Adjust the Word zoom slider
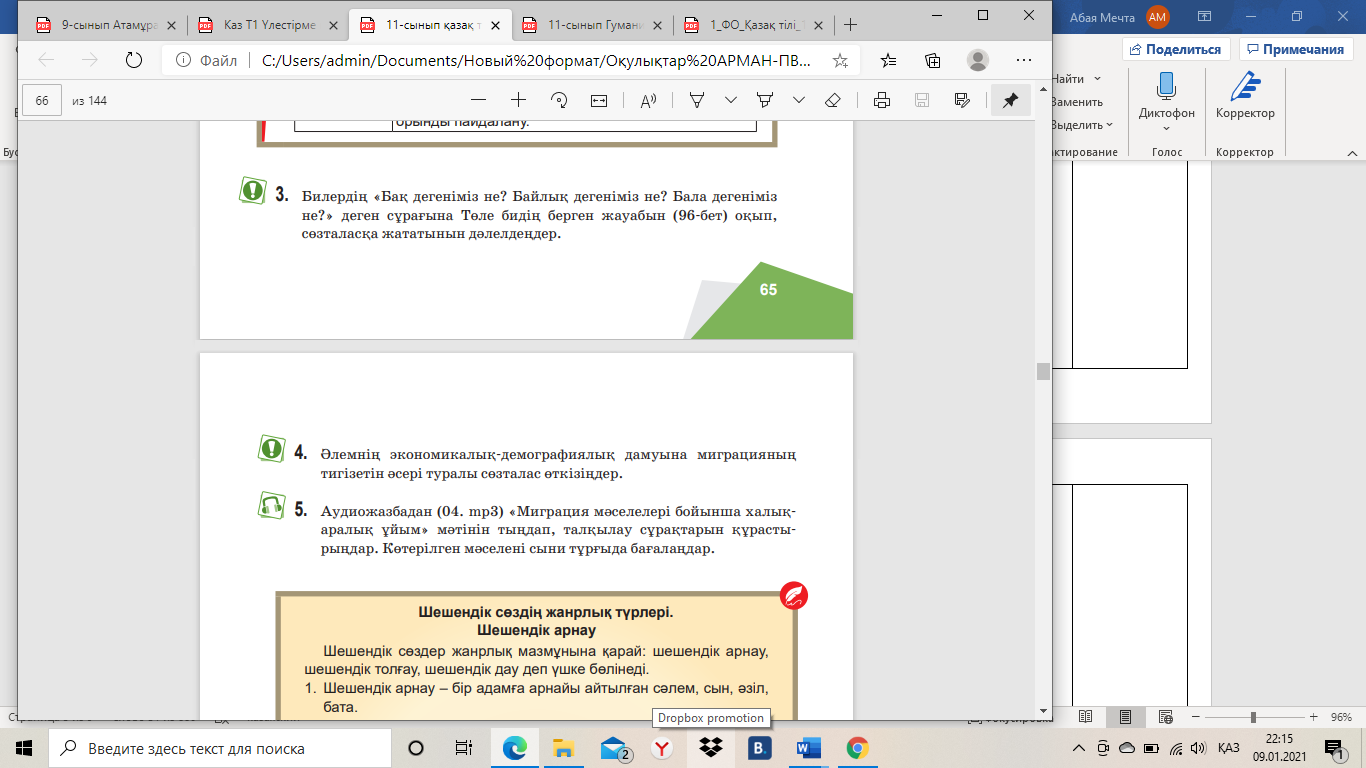The width and height of the screenshot is (1366, 768). point(1253,717)
